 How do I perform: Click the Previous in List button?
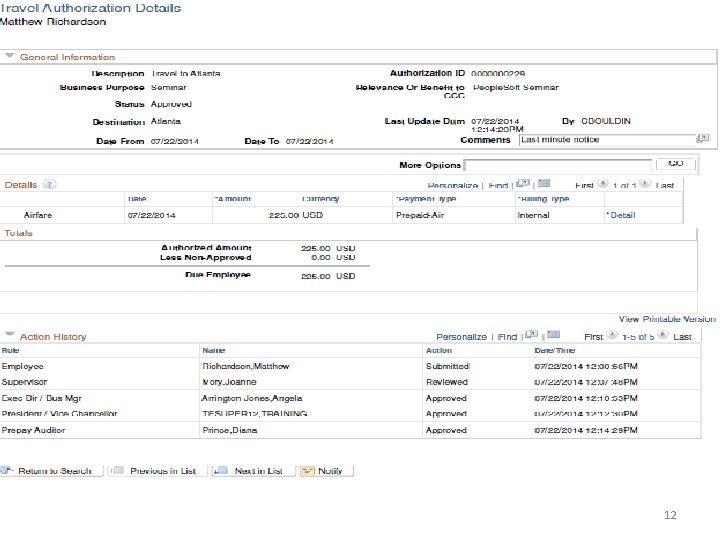(158, 471)
